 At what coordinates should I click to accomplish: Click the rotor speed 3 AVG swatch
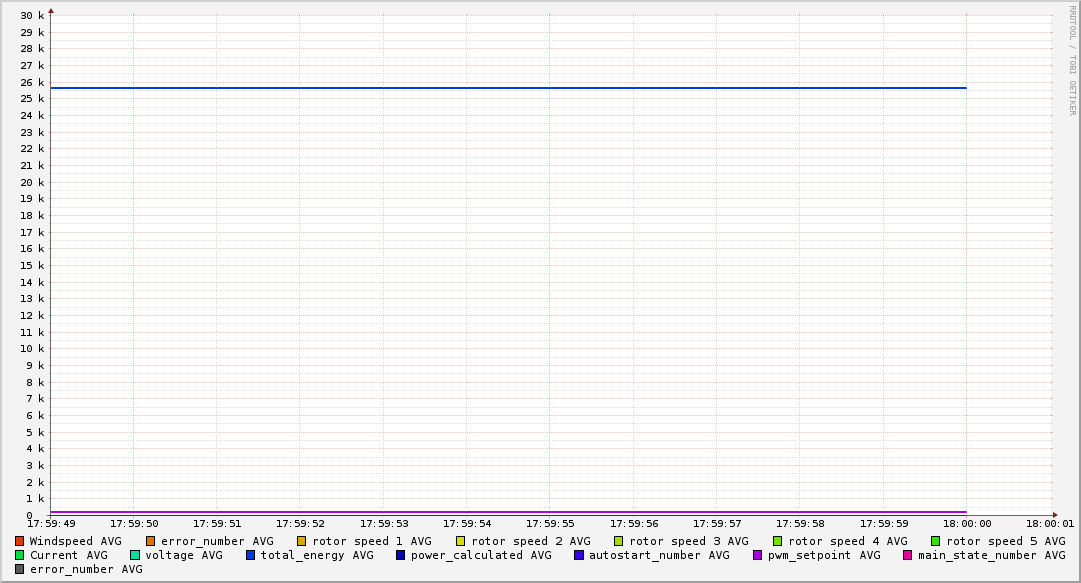(x=618, y=541)
